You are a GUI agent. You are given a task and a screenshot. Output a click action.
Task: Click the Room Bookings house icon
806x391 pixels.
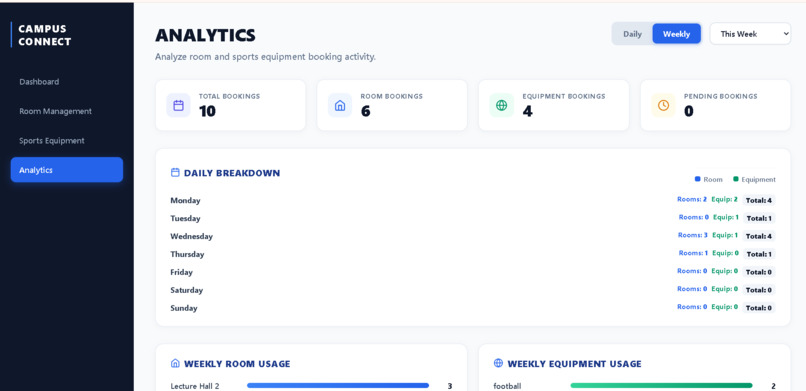click(340, 105)
